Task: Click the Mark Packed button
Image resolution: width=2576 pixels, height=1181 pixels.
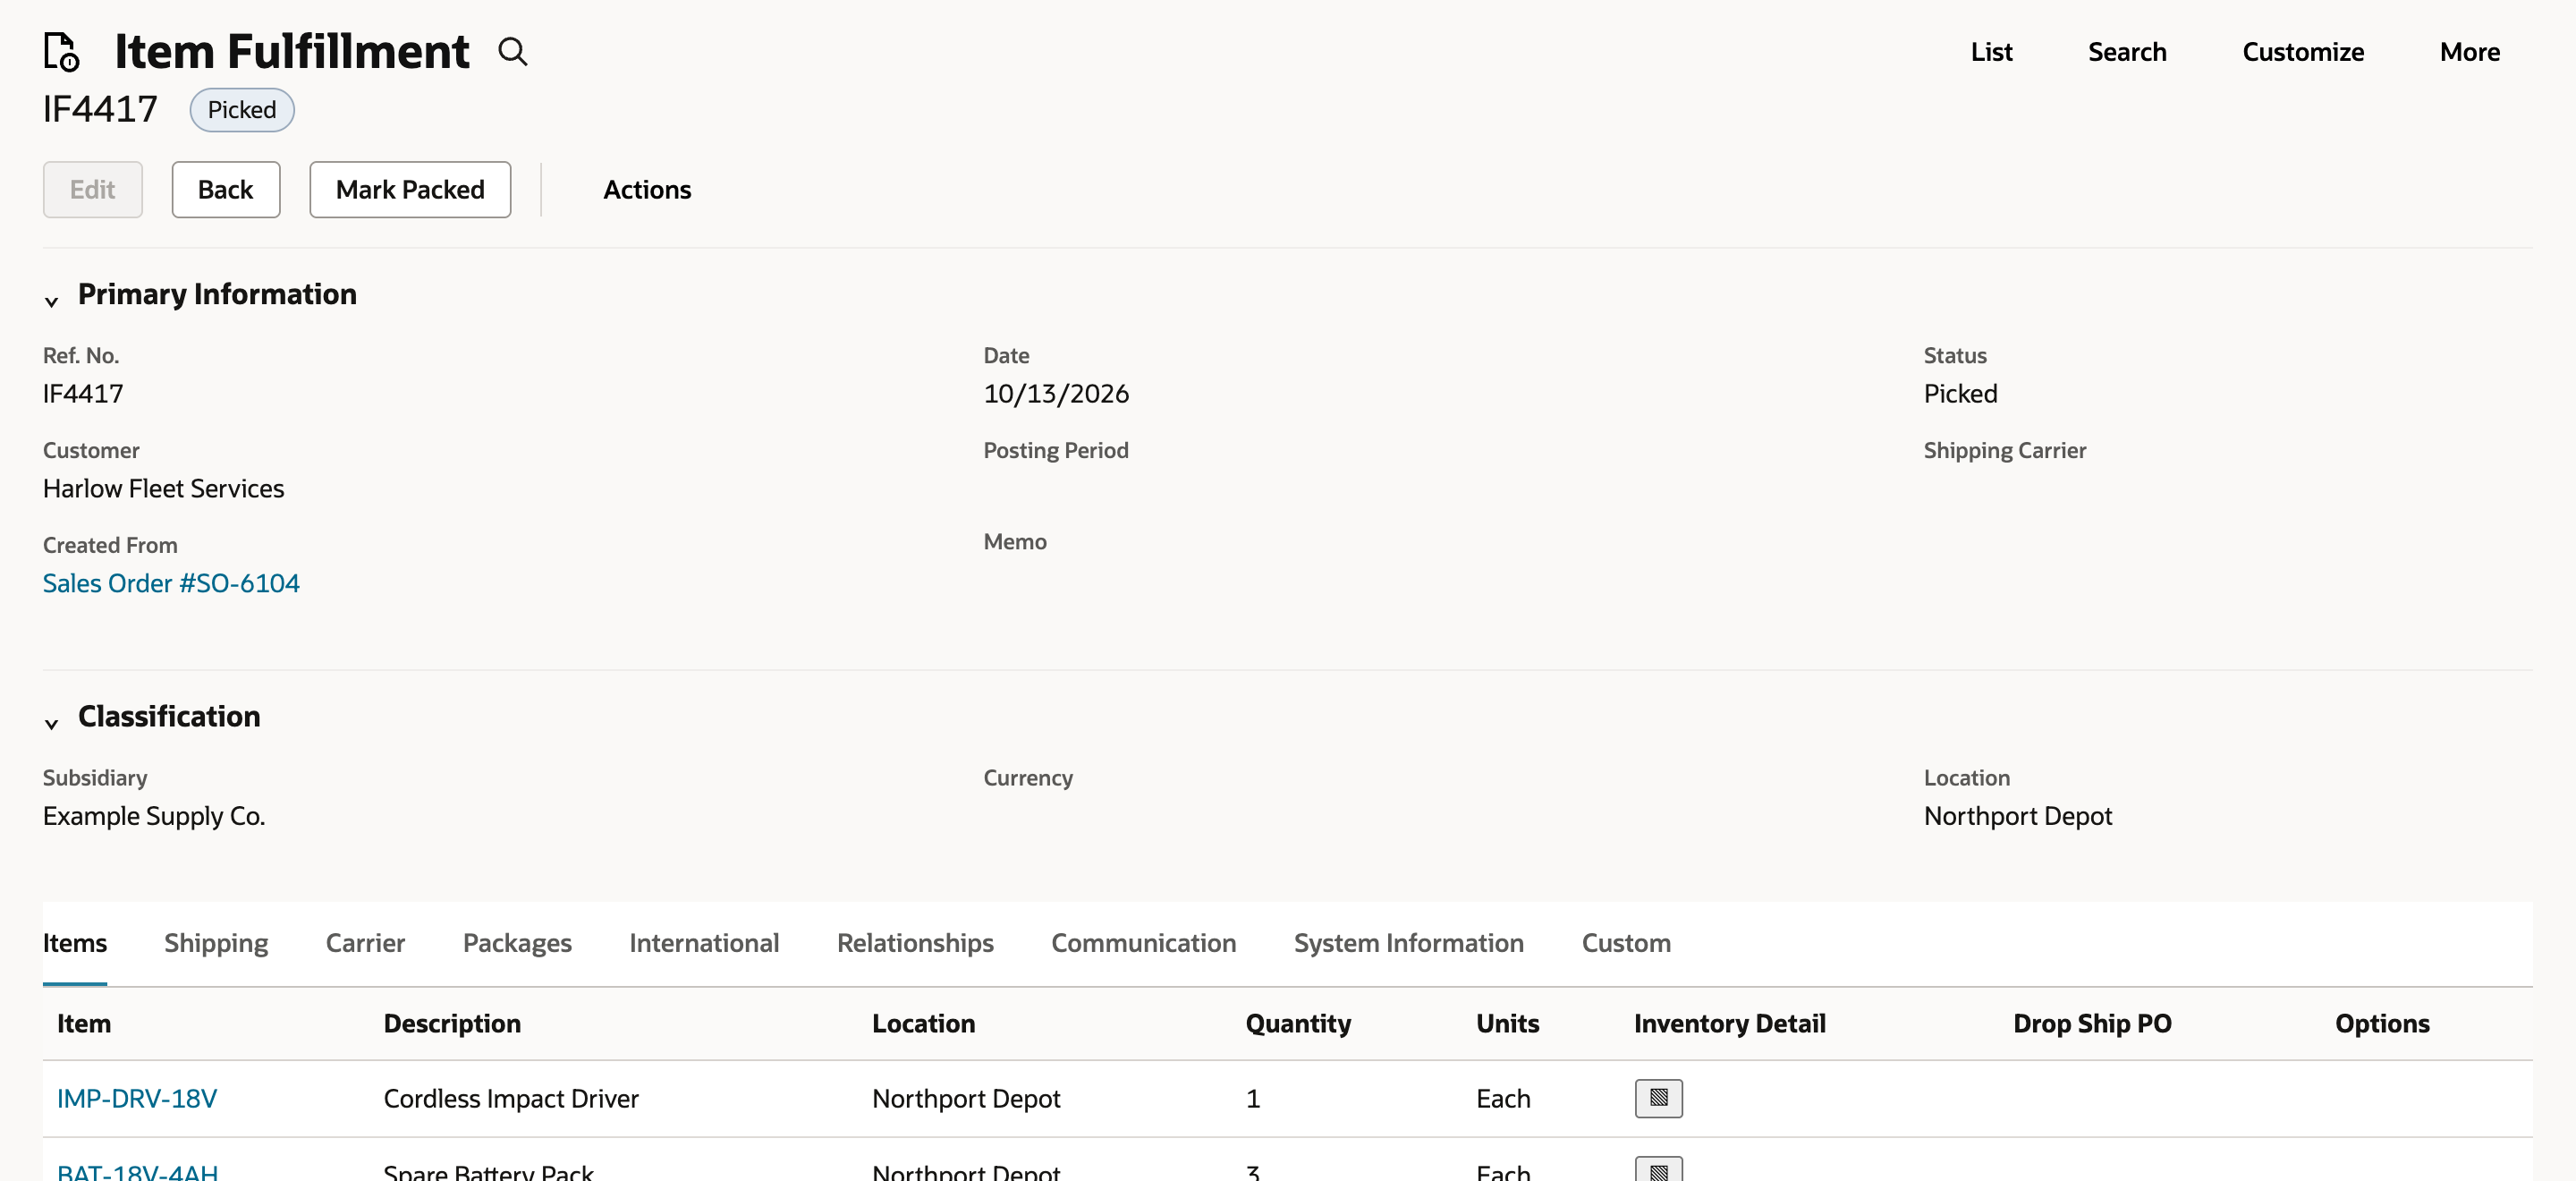Action: 410,189
